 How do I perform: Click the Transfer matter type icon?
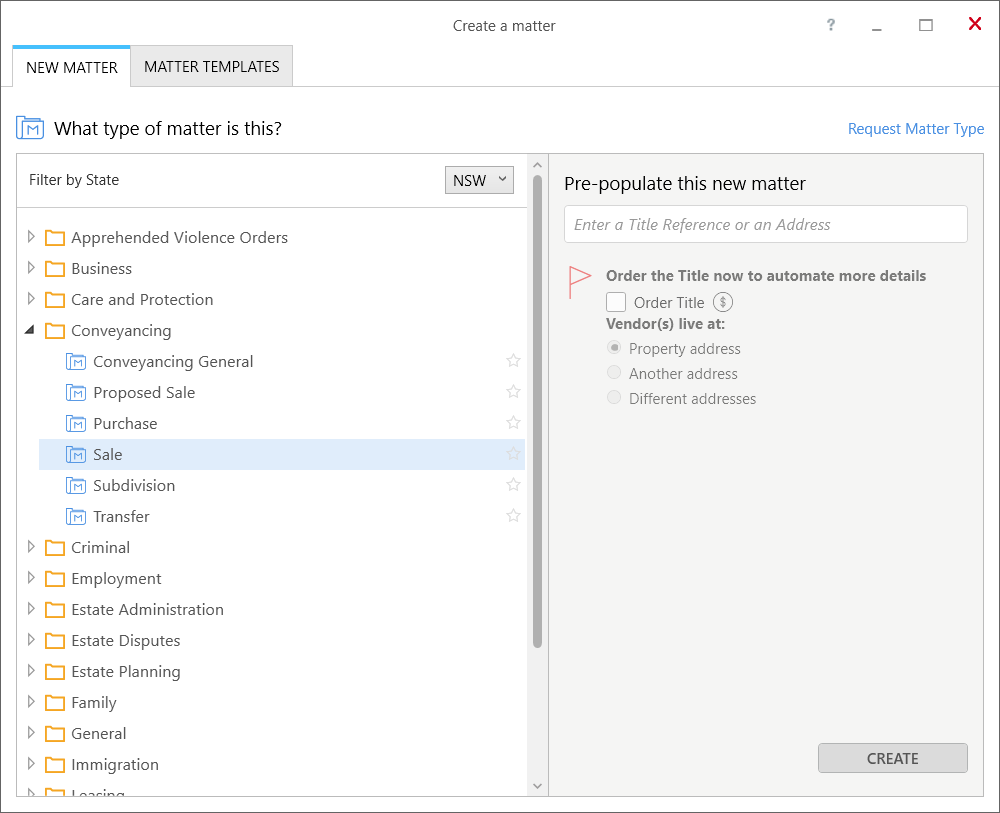(76, 517)
